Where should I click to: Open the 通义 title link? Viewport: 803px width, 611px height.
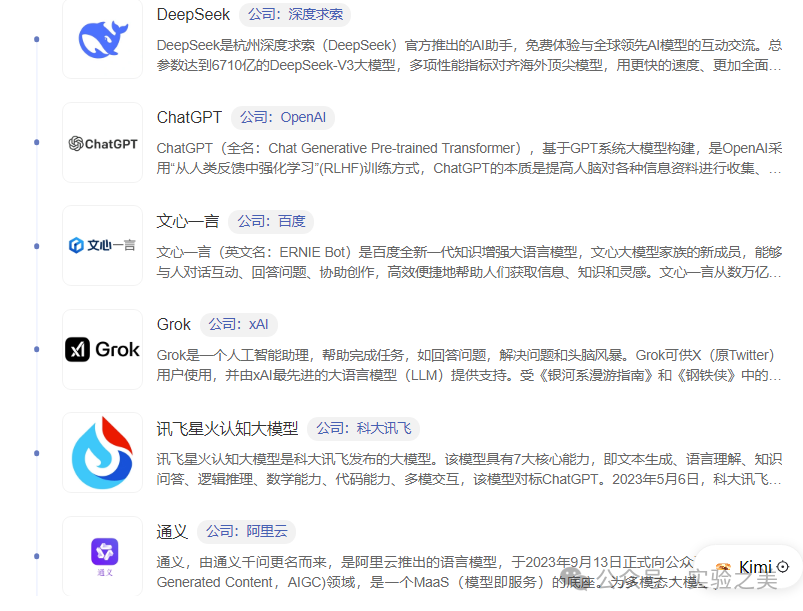click(172, 532)
